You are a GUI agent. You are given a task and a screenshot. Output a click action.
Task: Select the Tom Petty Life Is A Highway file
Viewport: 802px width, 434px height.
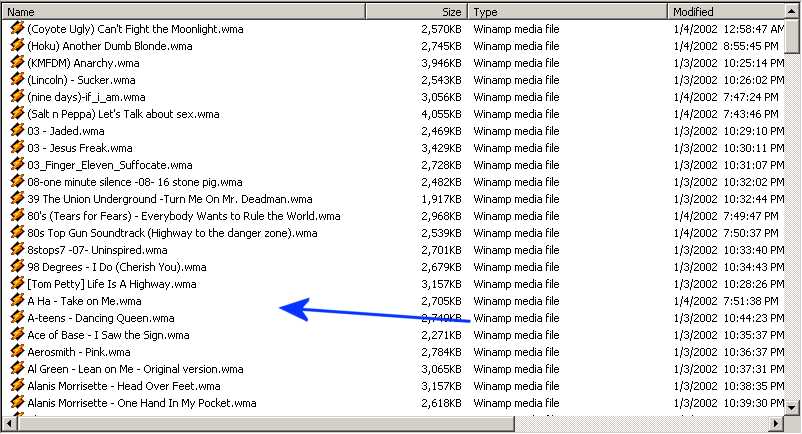coord(111,284)
